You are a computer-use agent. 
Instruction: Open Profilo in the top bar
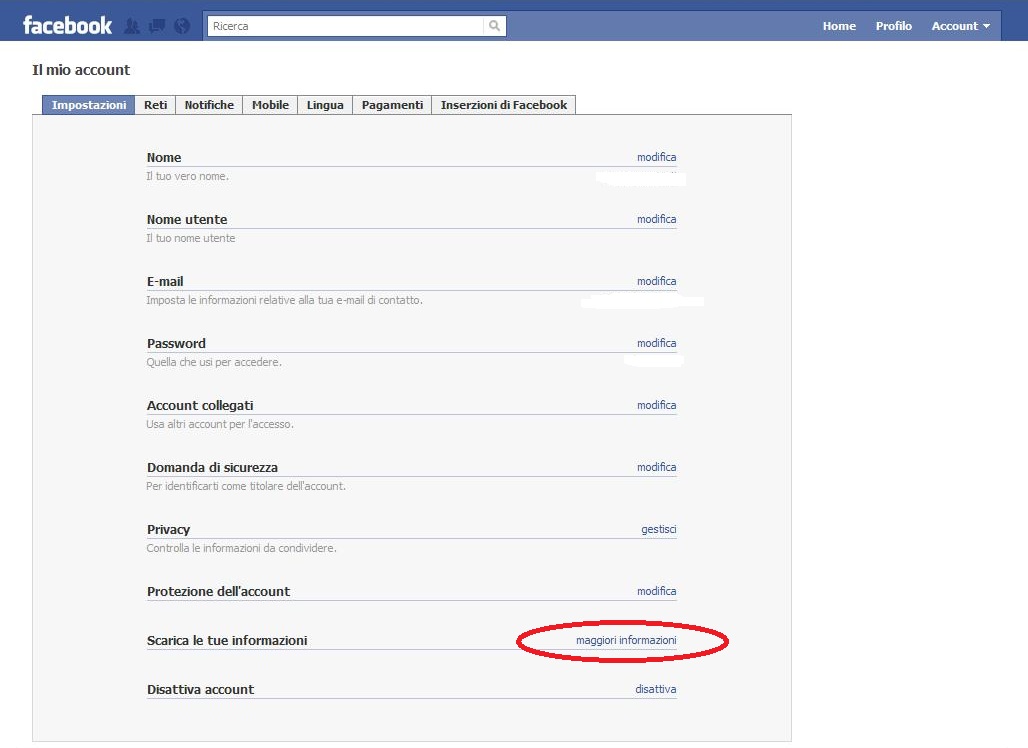893,26
